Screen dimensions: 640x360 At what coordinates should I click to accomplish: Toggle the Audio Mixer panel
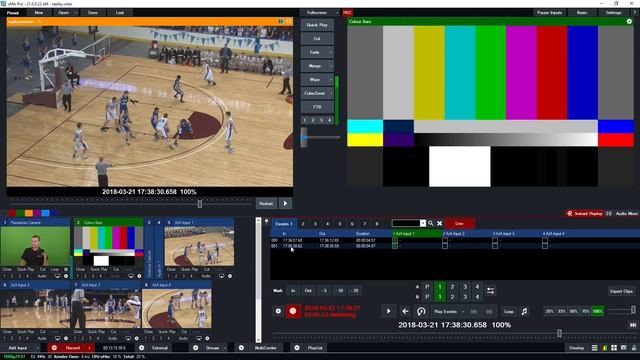click(x=623, y=213)
